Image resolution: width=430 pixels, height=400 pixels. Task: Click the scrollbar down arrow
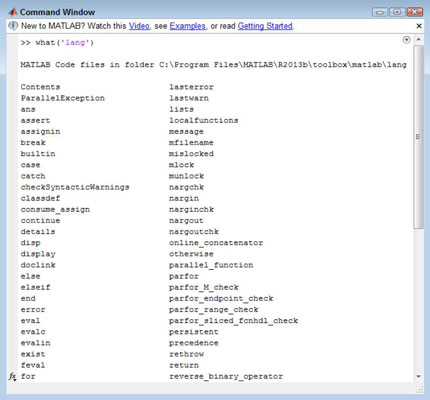(418, 376)
